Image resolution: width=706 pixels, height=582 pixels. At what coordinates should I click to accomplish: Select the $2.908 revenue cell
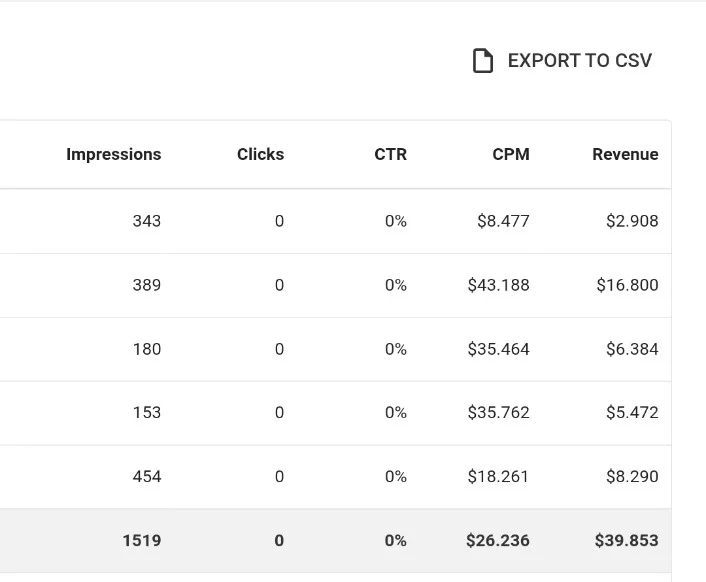tap(632, 221)
